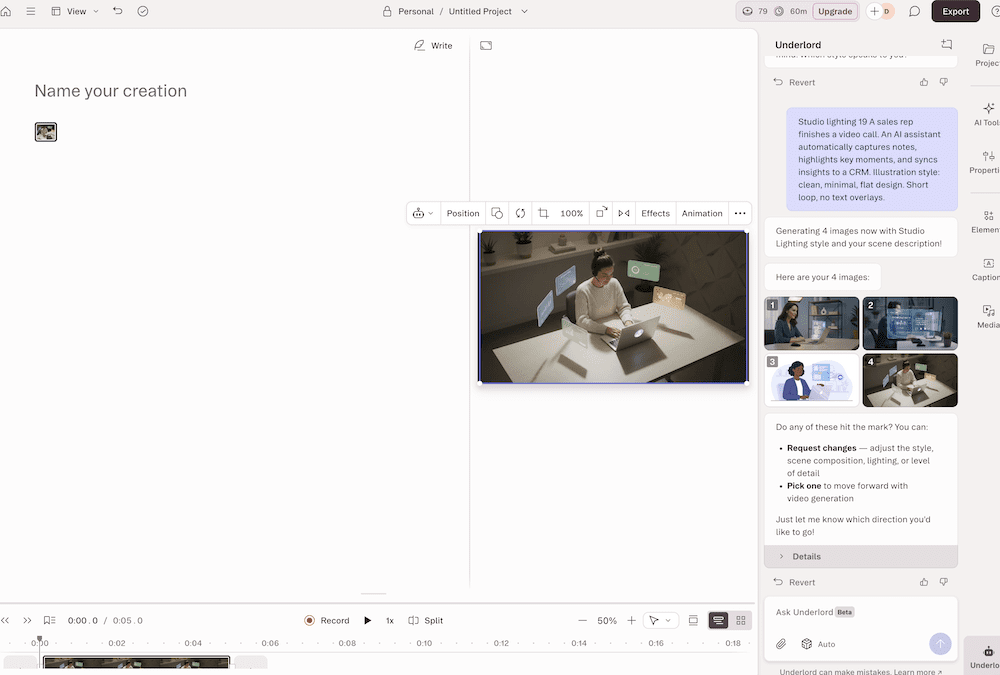Select generated image 2
Image resolution: width=1000 pixels, height=675 pixels.
[910, 323]
